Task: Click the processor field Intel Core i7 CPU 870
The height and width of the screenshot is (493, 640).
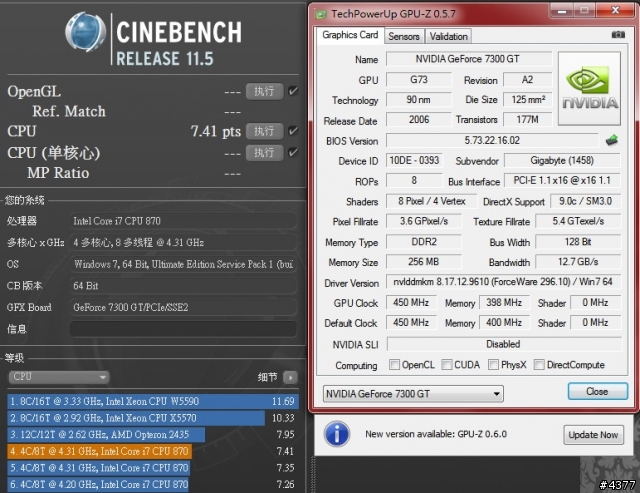Action: click(183, 221)
